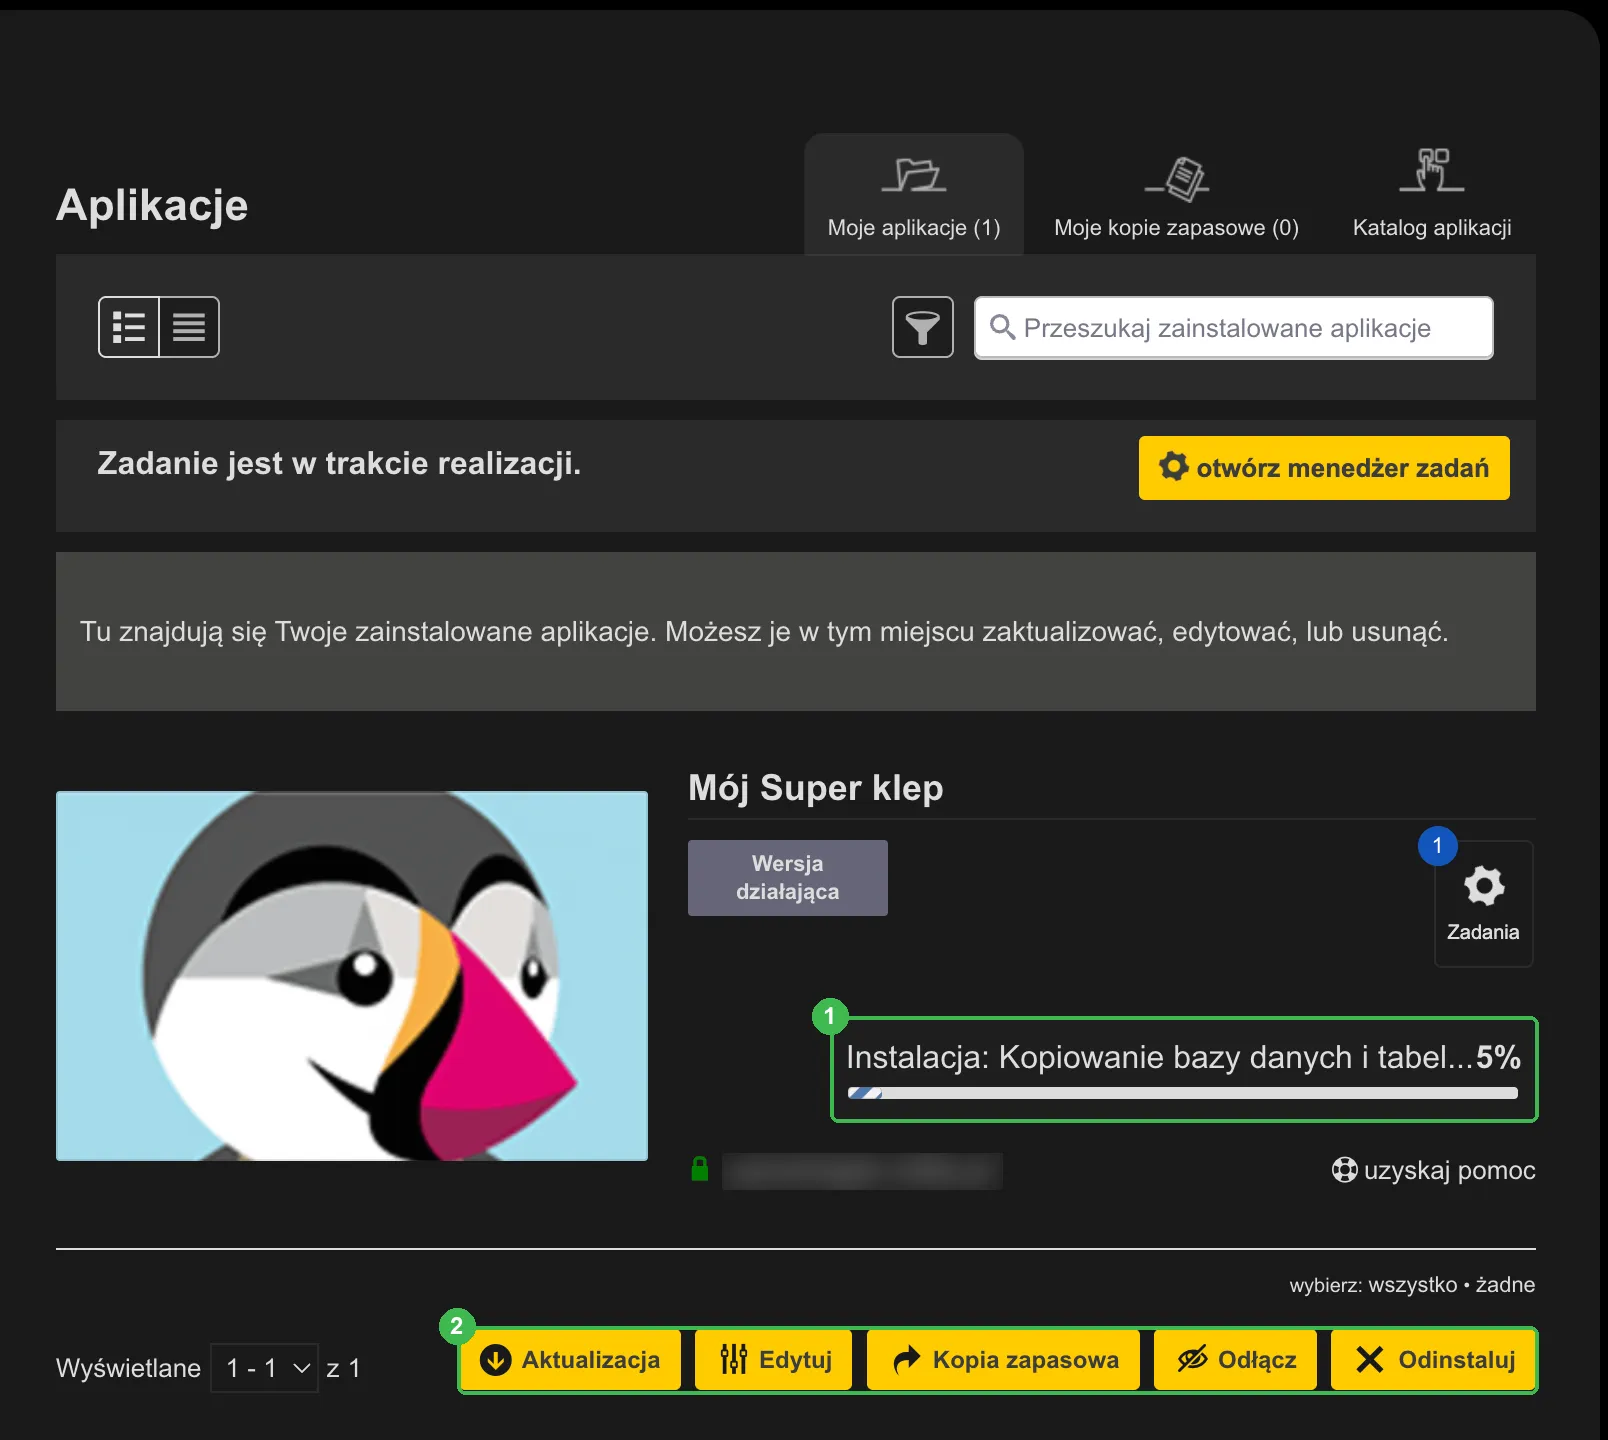
Task: Click the Aplikacje page heading
Action: coord(152,205)
